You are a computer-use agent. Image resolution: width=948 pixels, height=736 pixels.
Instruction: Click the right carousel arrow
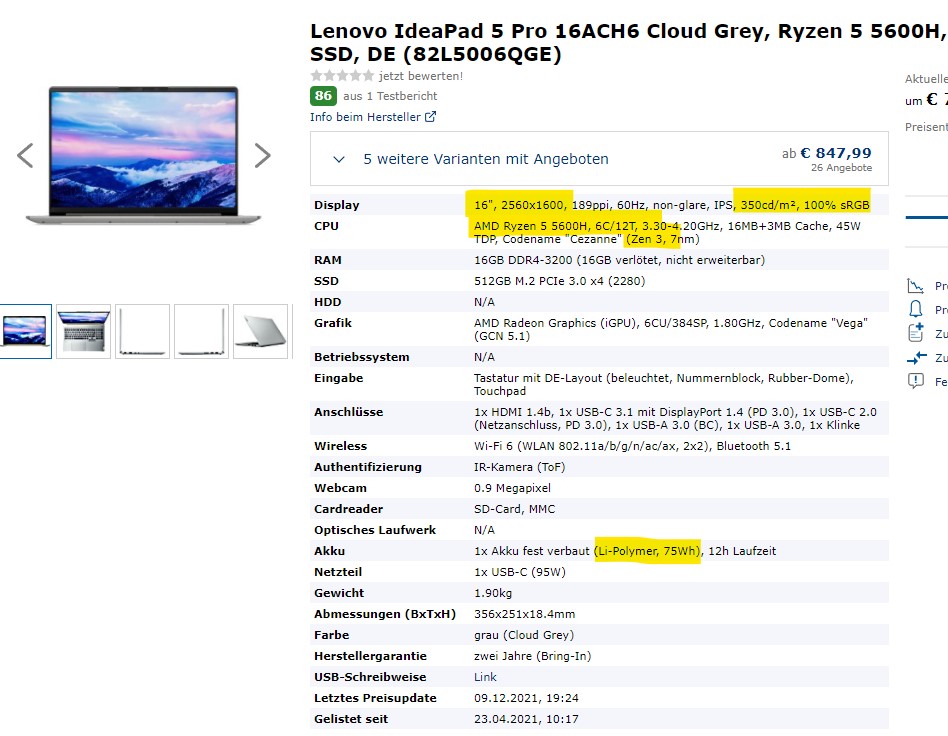(263, 155)
